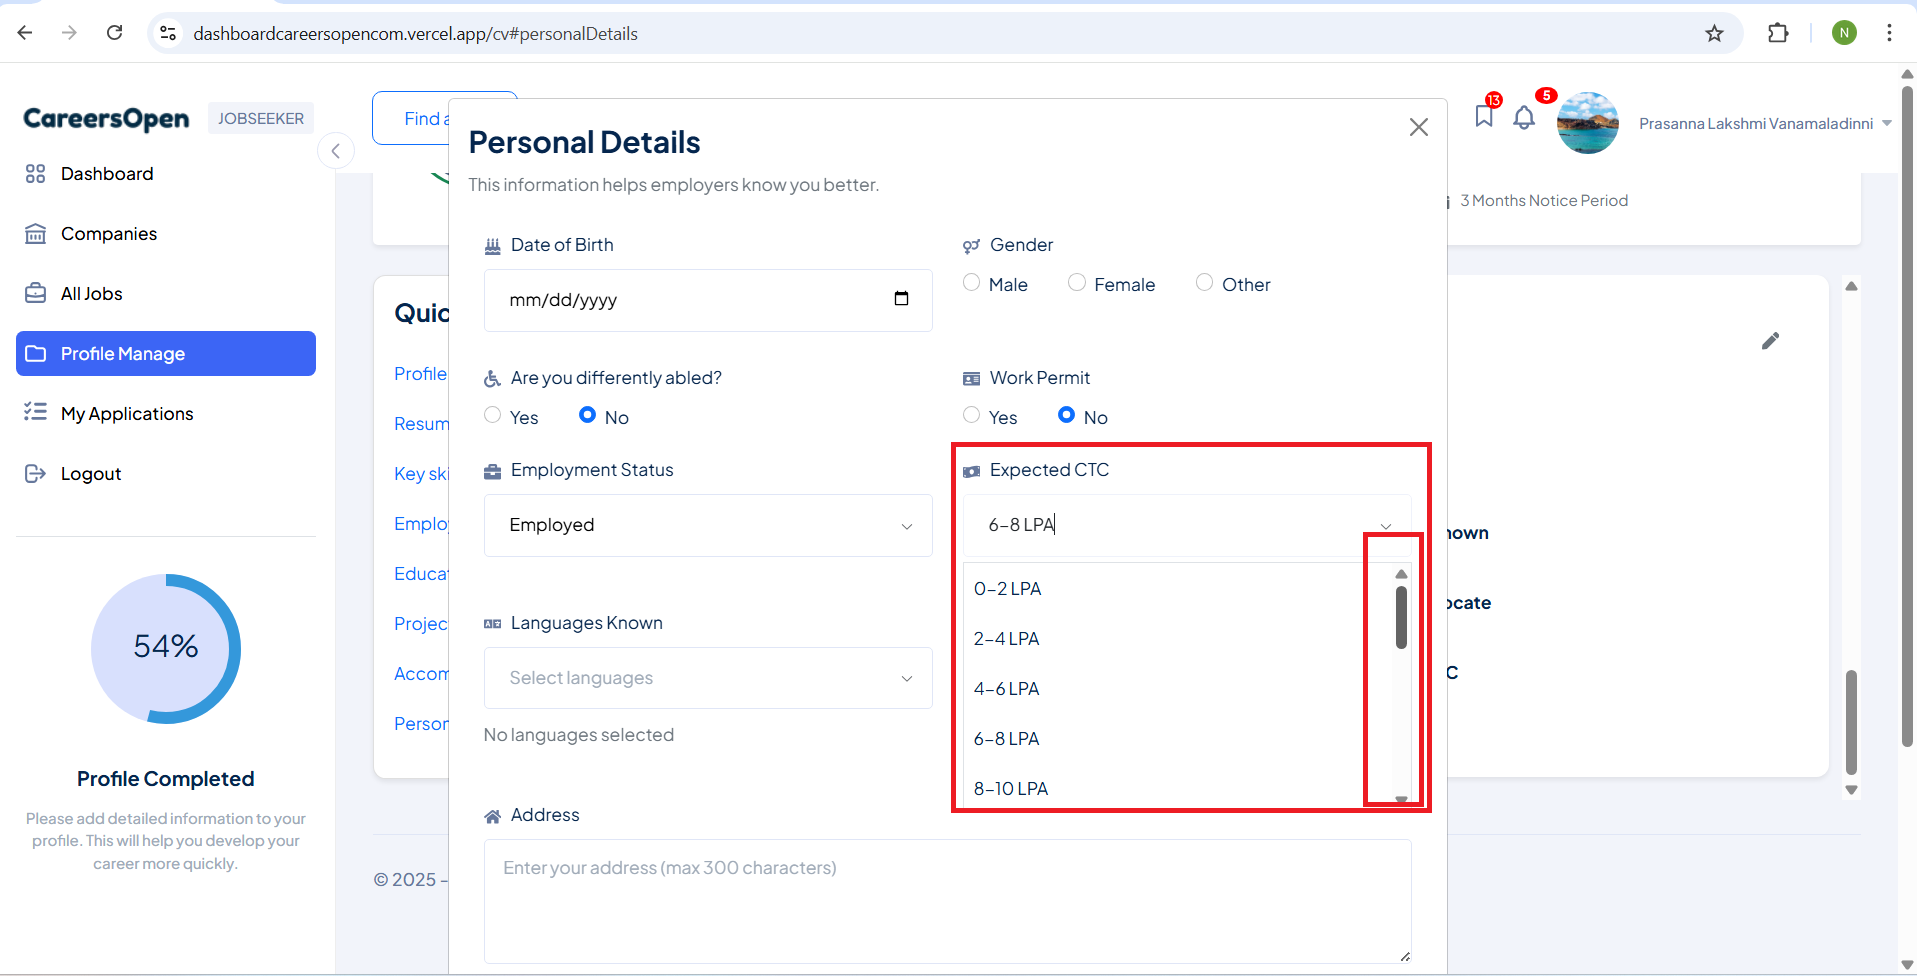This screenshot has width=1917, height=976.
Task: Close the Personal Details dialog
Action: click(x=1418, y=127)
